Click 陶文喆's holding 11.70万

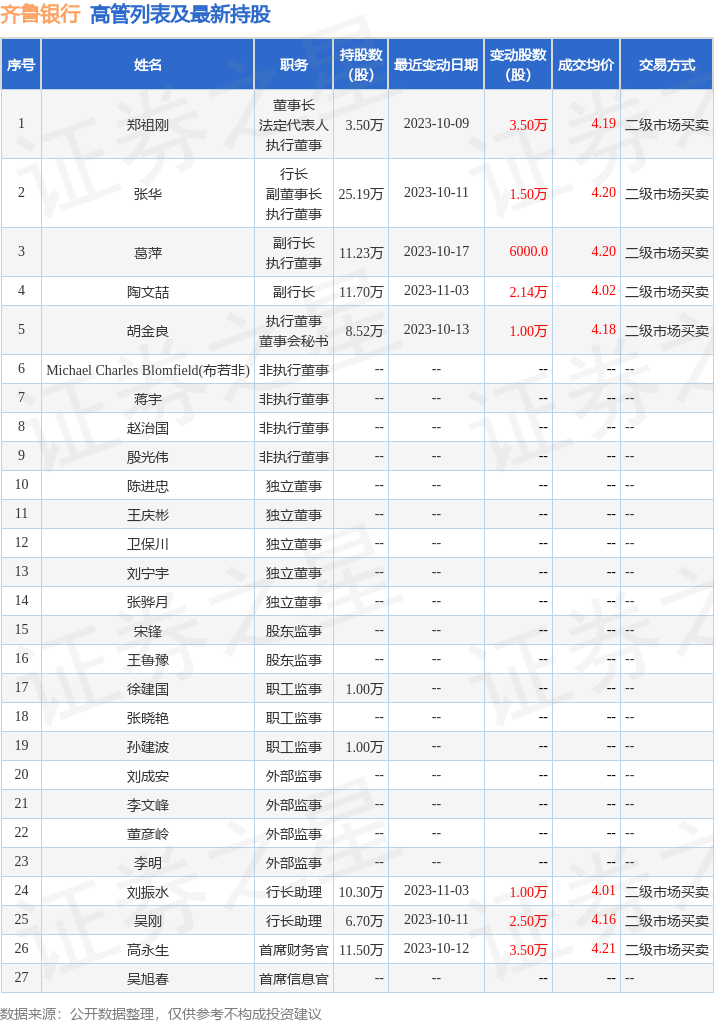tap(361, 292)
